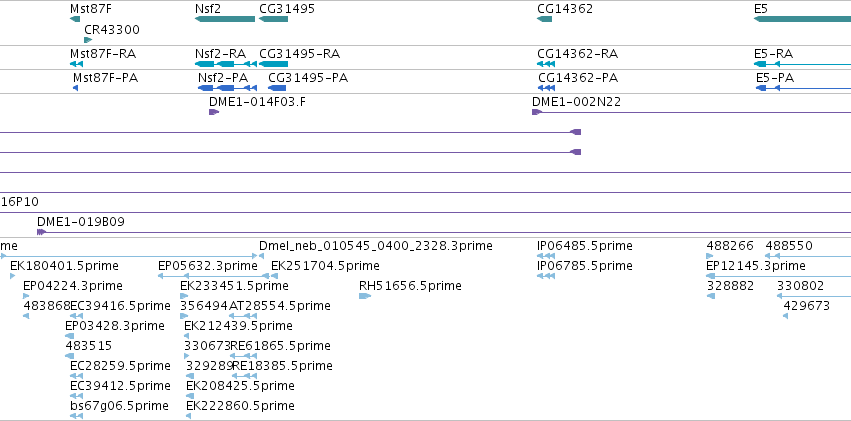This screenshot has height=421, width=851.
Task: Select the EK222860.5prime label
Action: coord(240,405)
